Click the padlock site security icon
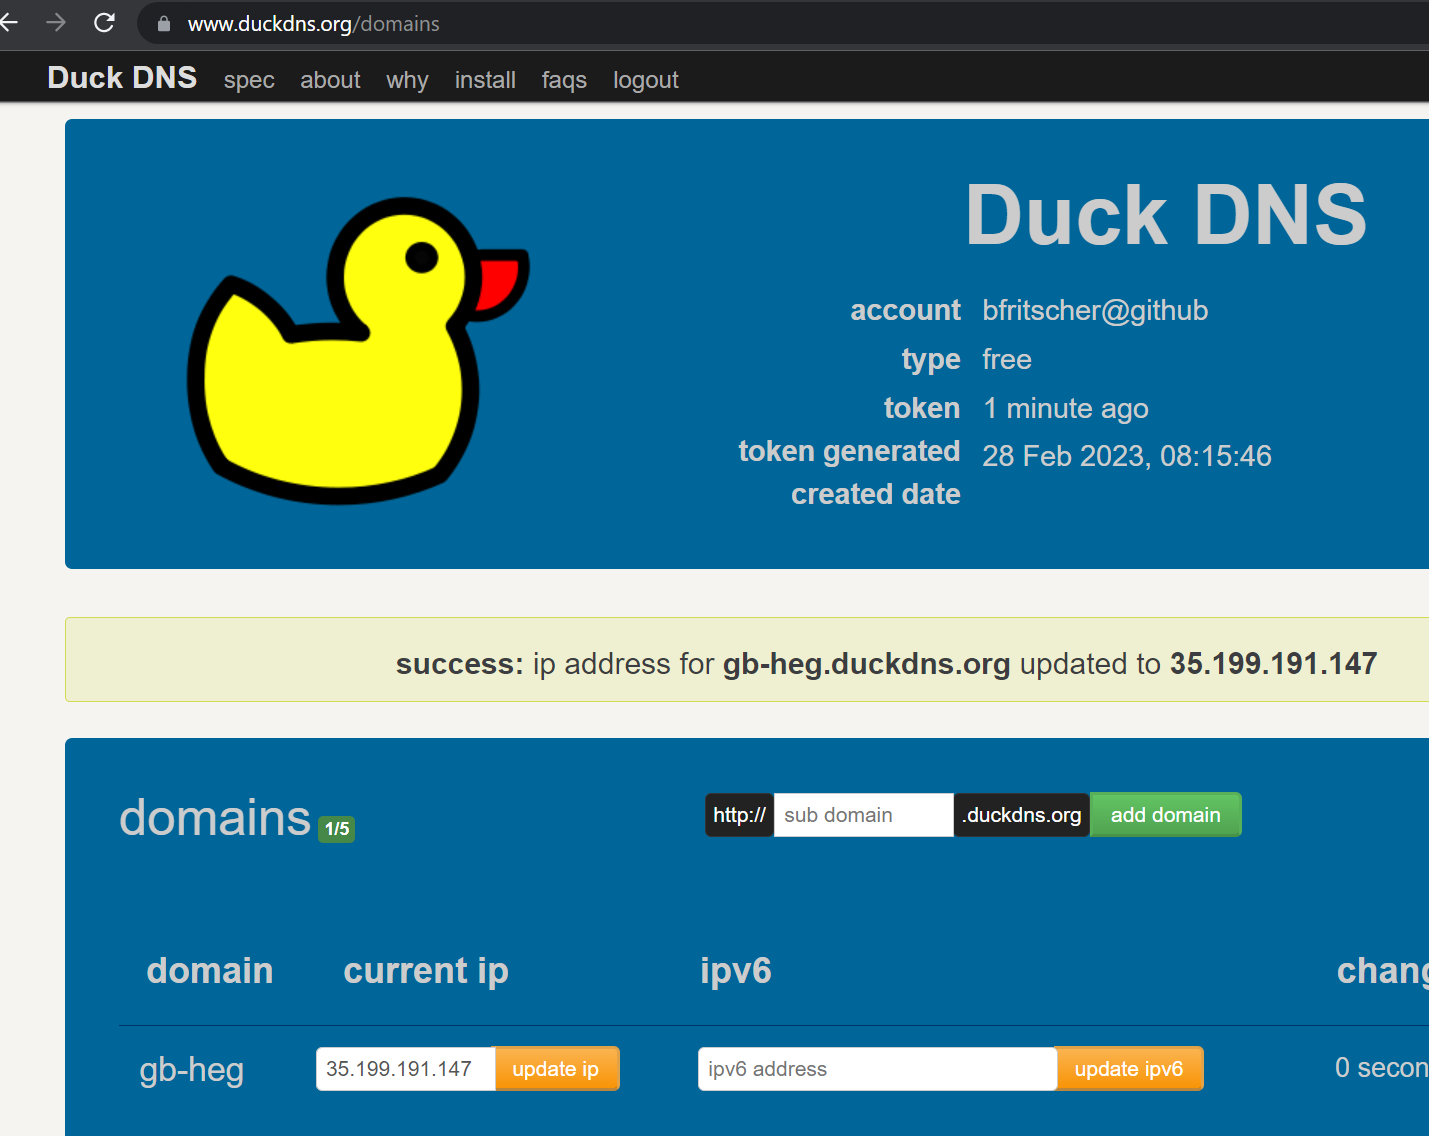Viewport: 1429px width, 1136px height. click(x=164, y=24)
